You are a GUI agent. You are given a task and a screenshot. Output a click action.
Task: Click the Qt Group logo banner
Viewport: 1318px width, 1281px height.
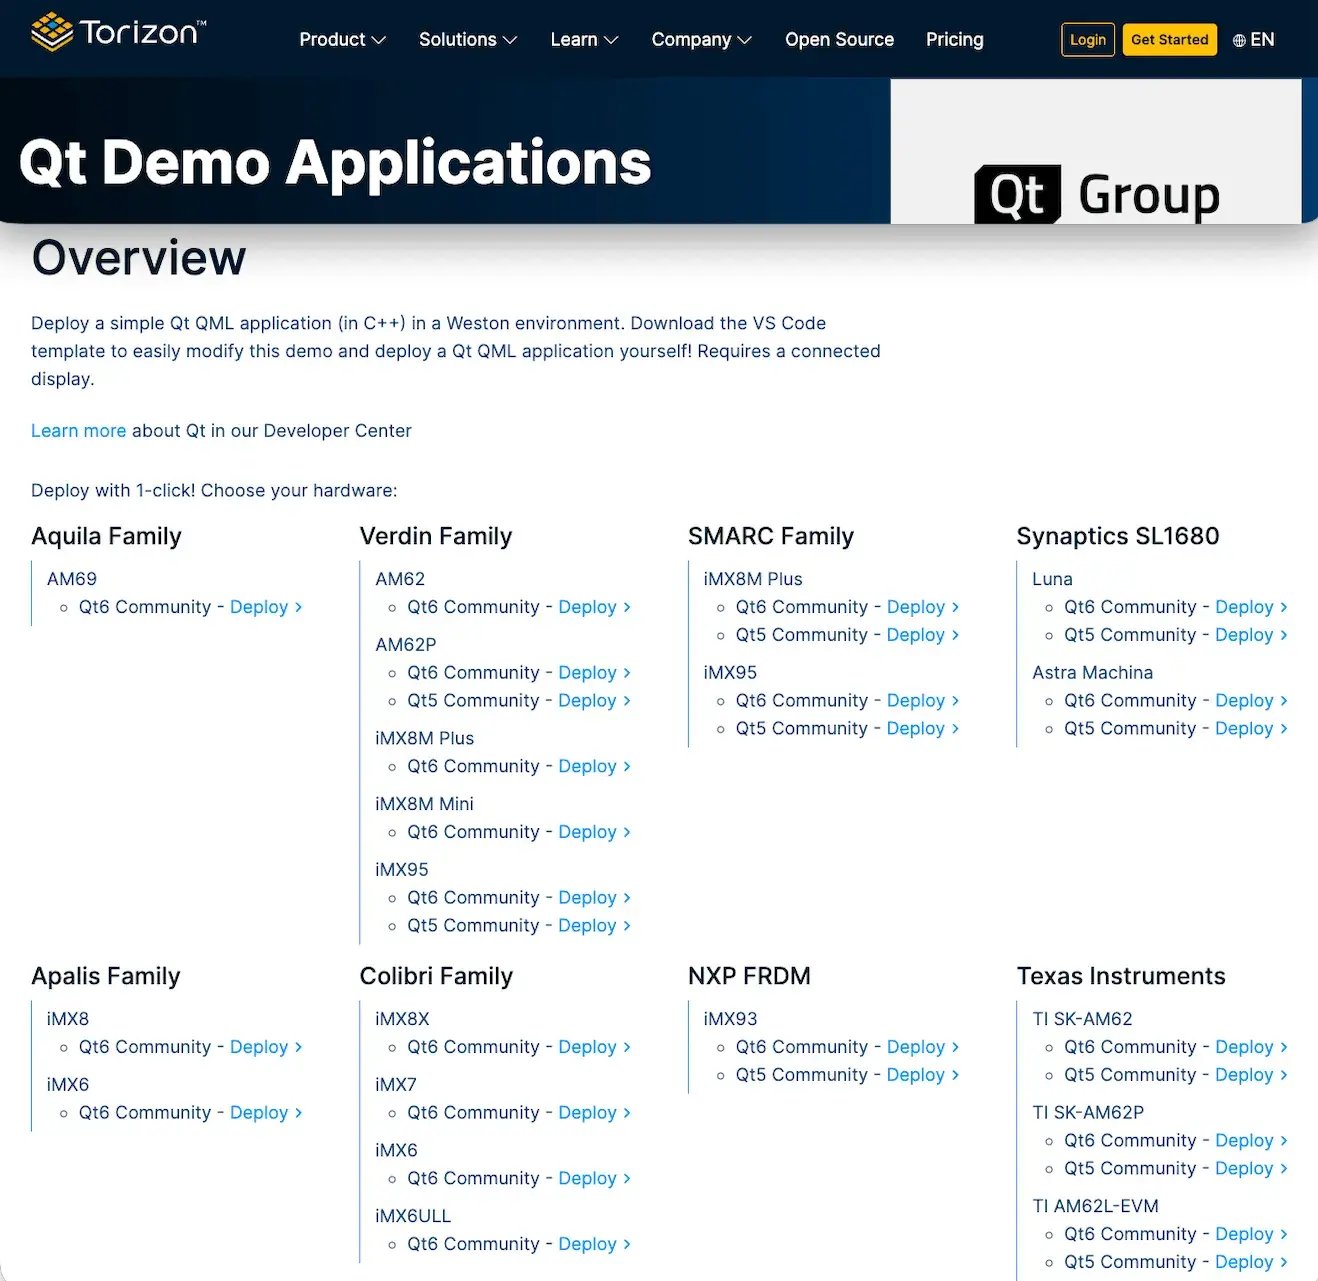pyautogui.click(x=1097, y=193)
